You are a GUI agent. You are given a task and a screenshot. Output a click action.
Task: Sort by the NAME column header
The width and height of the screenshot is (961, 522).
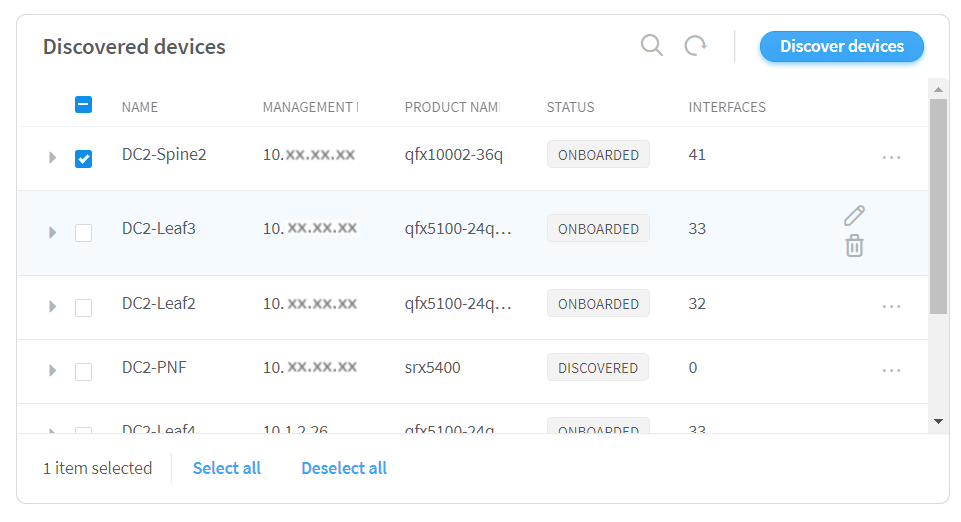[x=140, y=107]
